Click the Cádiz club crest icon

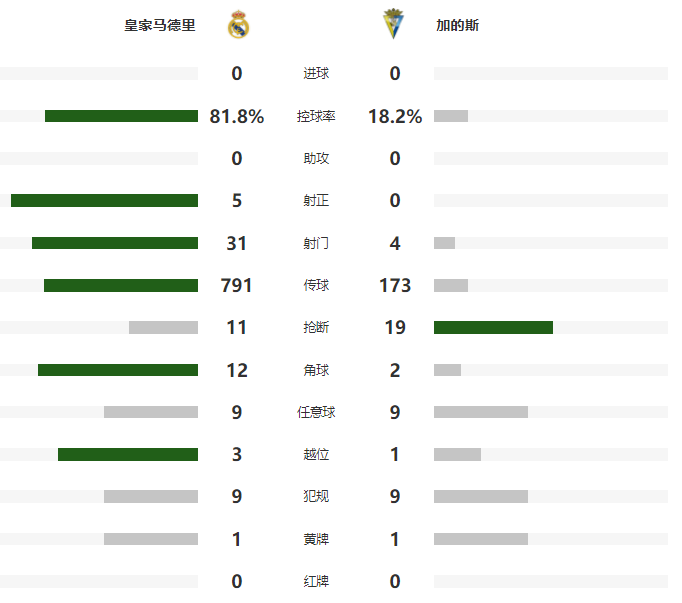pos(393,24)
